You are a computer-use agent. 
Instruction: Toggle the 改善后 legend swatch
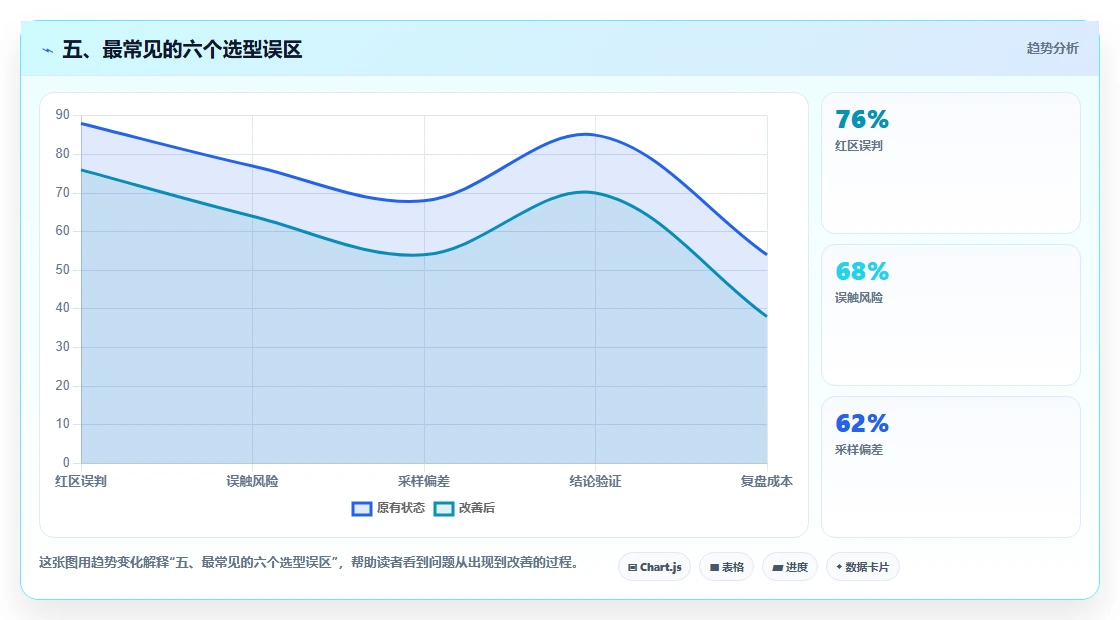(444, 509)
